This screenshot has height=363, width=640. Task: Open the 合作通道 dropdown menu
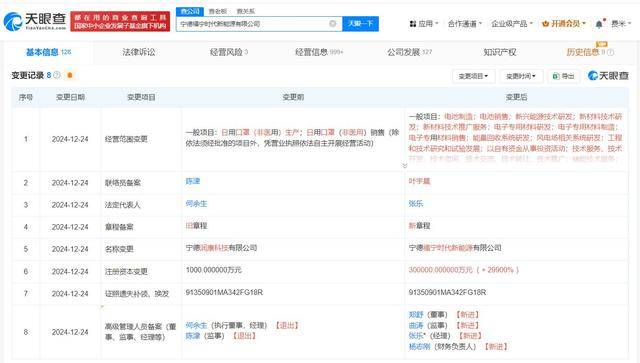click(x=464, y=24)
